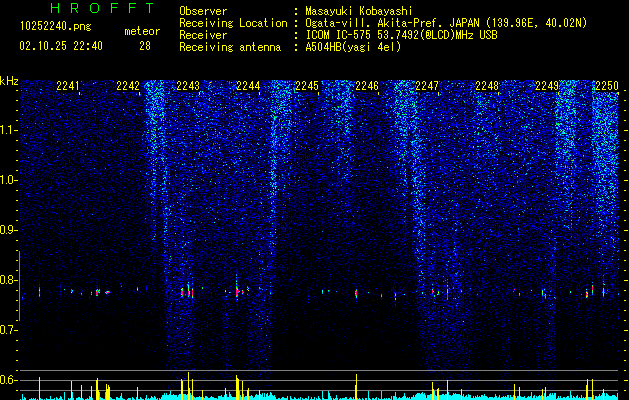Click the observer name Masayuki Kobayashi
Viewport: 629px width, 400px height.
coord(359,11)
